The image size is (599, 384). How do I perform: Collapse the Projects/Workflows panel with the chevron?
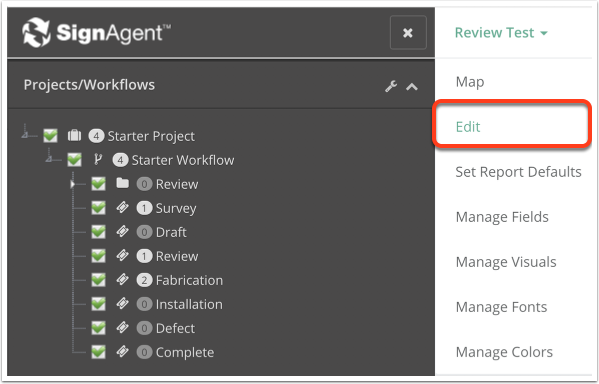pyautogui.click(x=412, y=87)
